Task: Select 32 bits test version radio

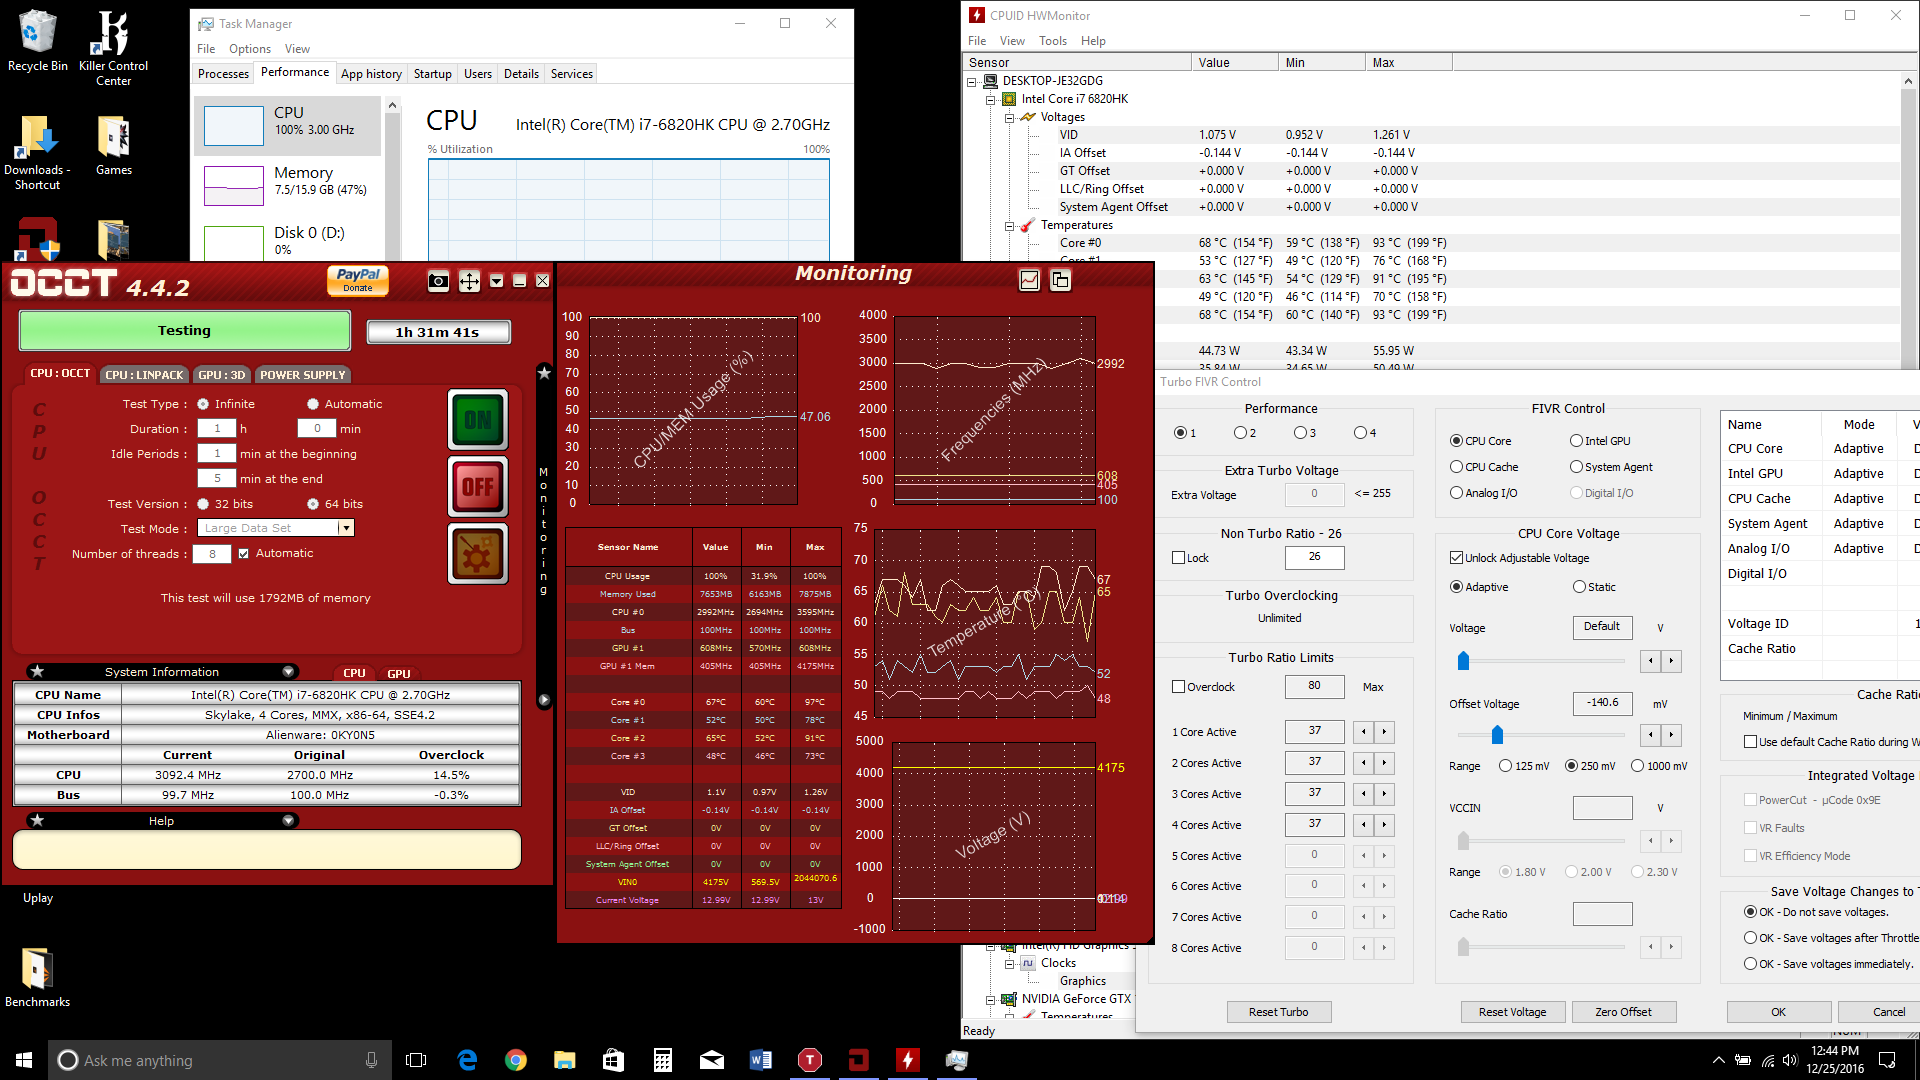Action: click(203, 504)
